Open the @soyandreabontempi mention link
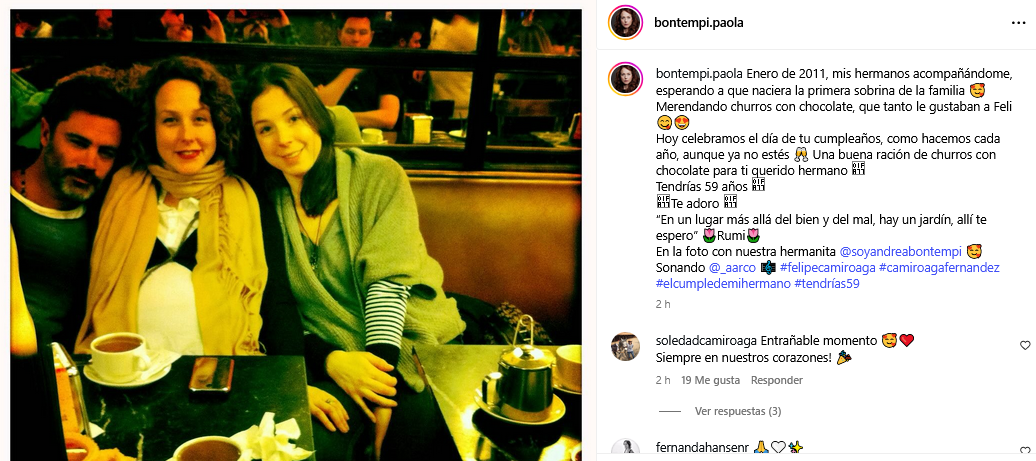This screenshot has width=1036, height=461. [901, 252]
